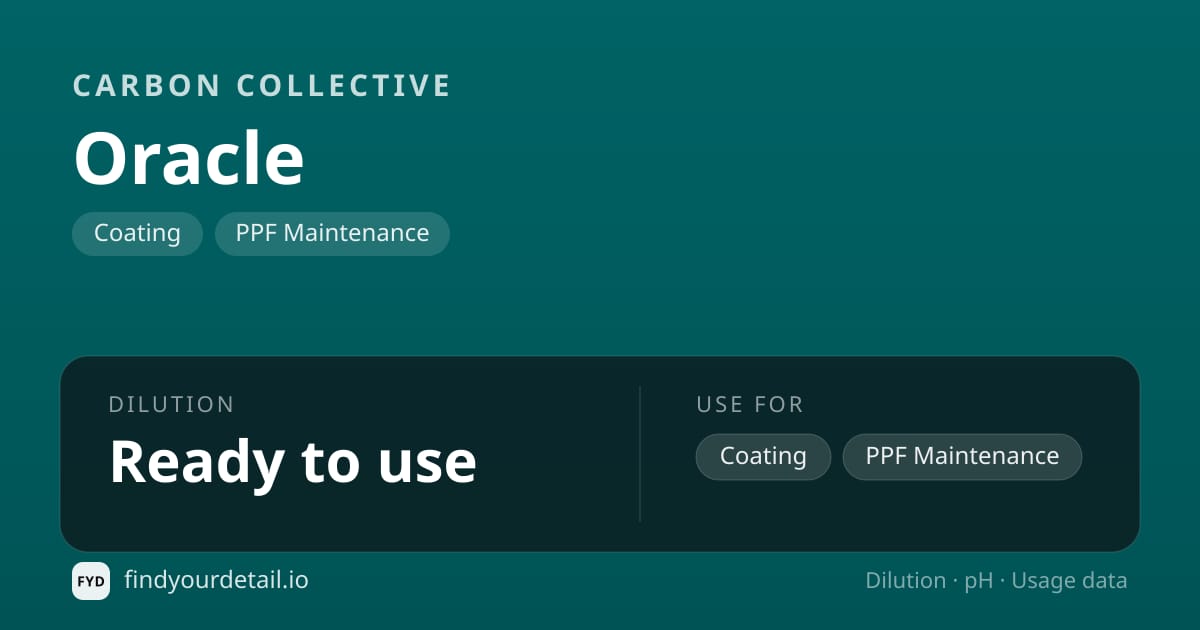Click pH in the footer text
Screen dimensions: 1200x630
click(x=978, y=581)
